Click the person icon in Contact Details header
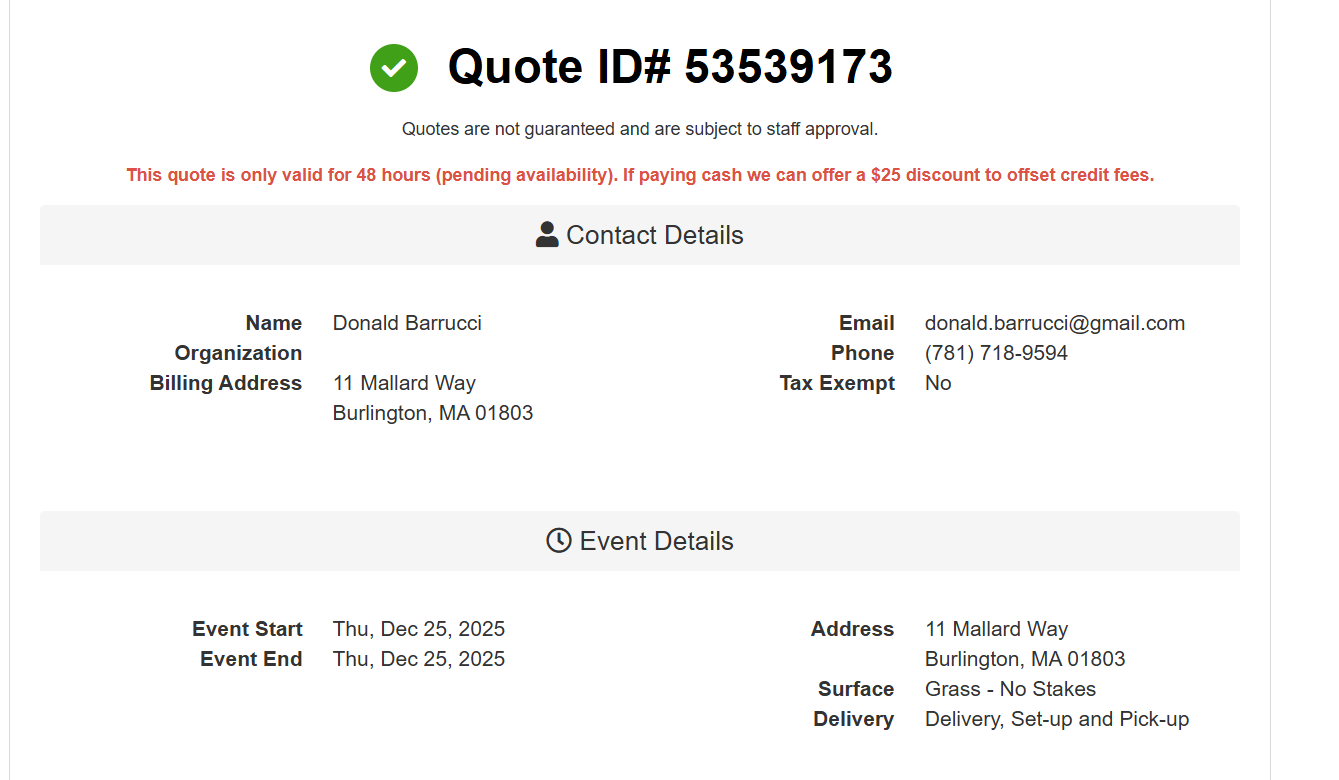The image size is (1339, 780). pyautogui.click(x=547, y=235)
